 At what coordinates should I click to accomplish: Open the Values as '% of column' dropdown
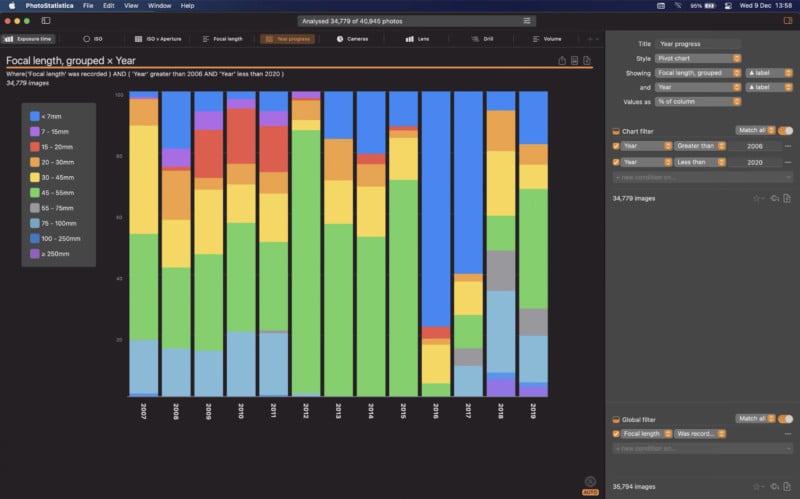697,101
